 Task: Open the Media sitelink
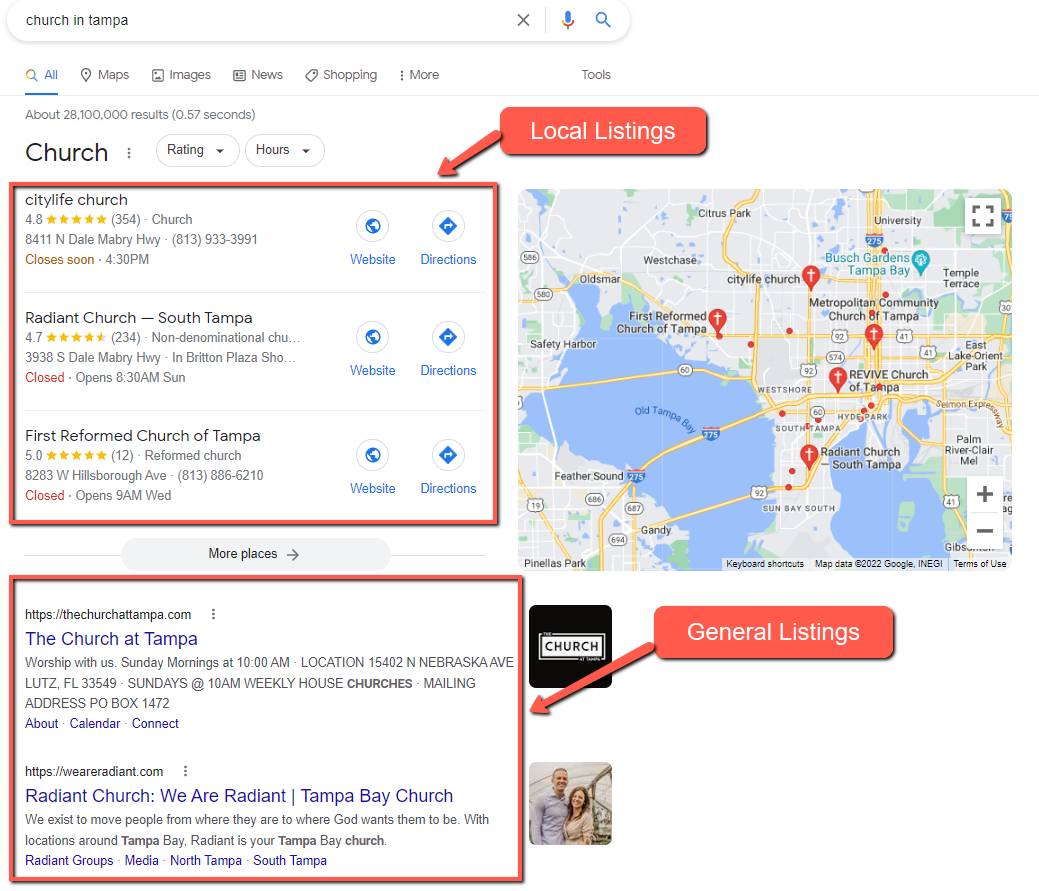(142, 861)
